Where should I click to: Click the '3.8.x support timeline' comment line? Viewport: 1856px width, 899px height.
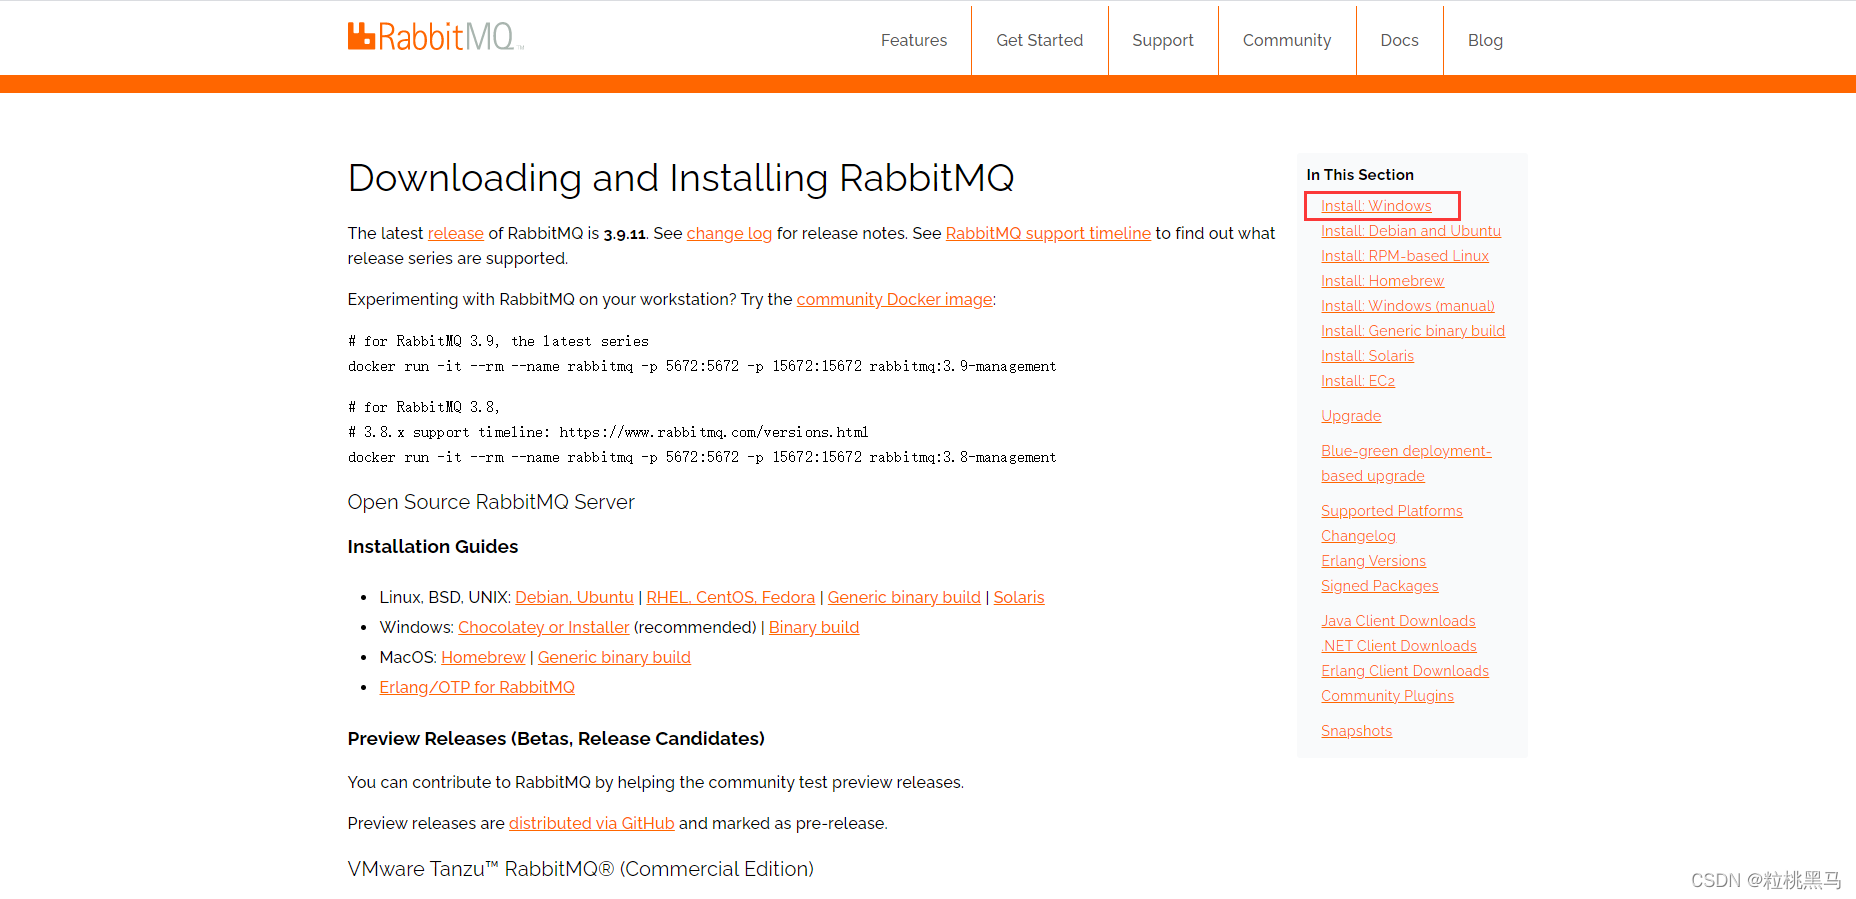[x=608, y=432]
